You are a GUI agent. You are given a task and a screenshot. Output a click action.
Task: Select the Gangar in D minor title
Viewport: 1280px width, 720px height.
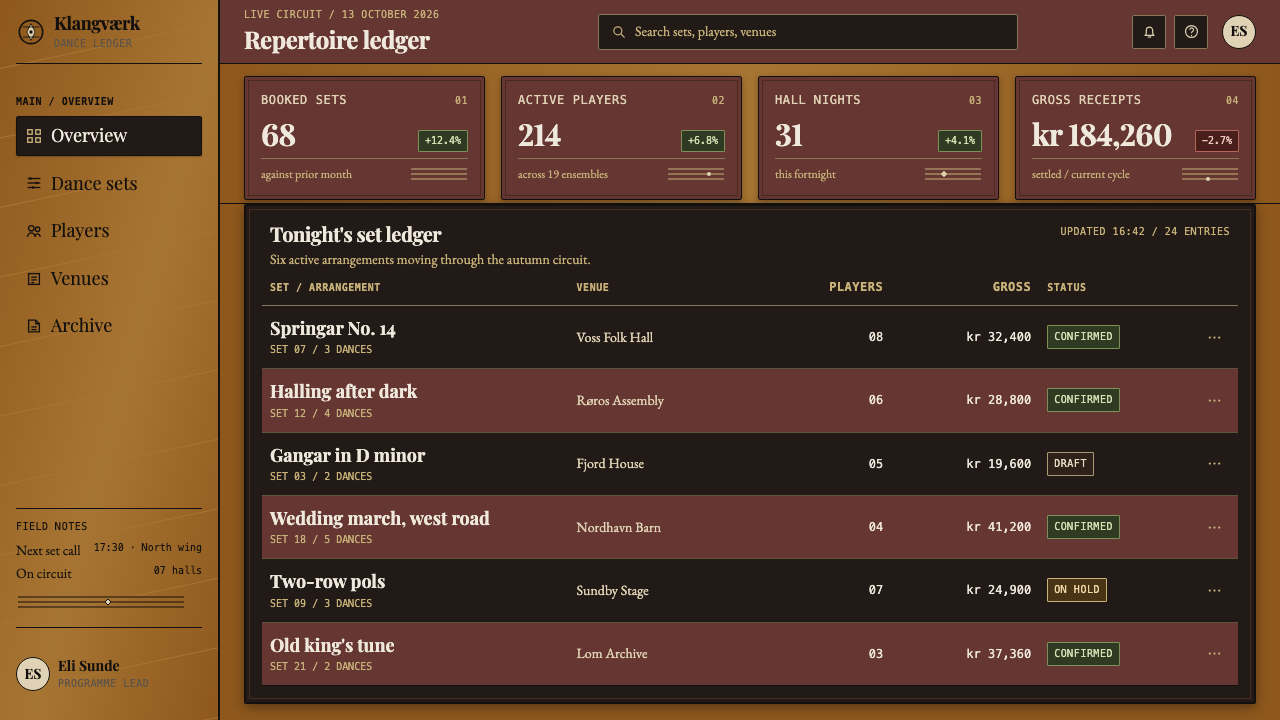[347, 456]
